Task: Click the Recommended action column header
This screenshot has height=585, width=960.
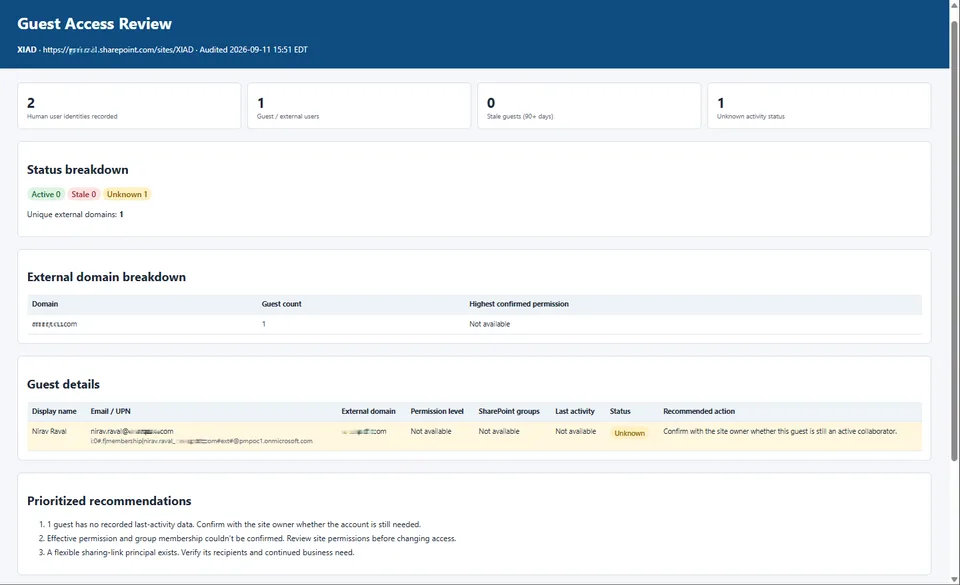Action: pos(699,411)
